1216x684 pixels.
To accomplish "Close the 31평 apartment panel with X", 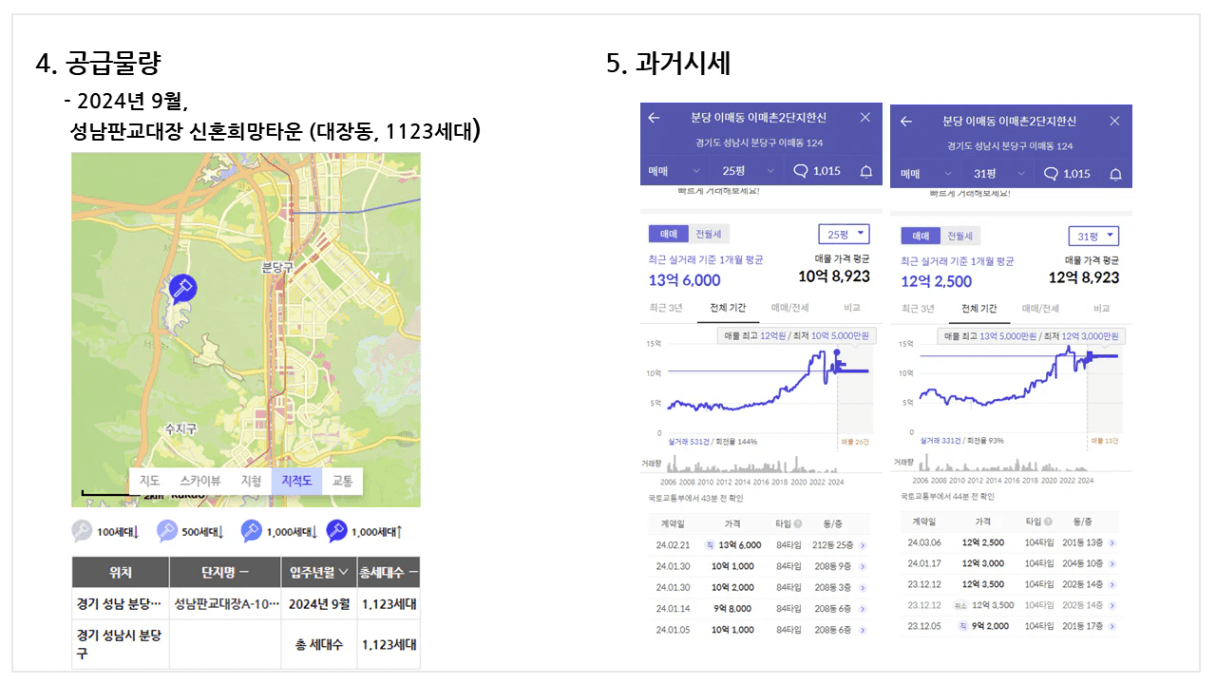I will pyautogui.click(x=1114, y=121).
